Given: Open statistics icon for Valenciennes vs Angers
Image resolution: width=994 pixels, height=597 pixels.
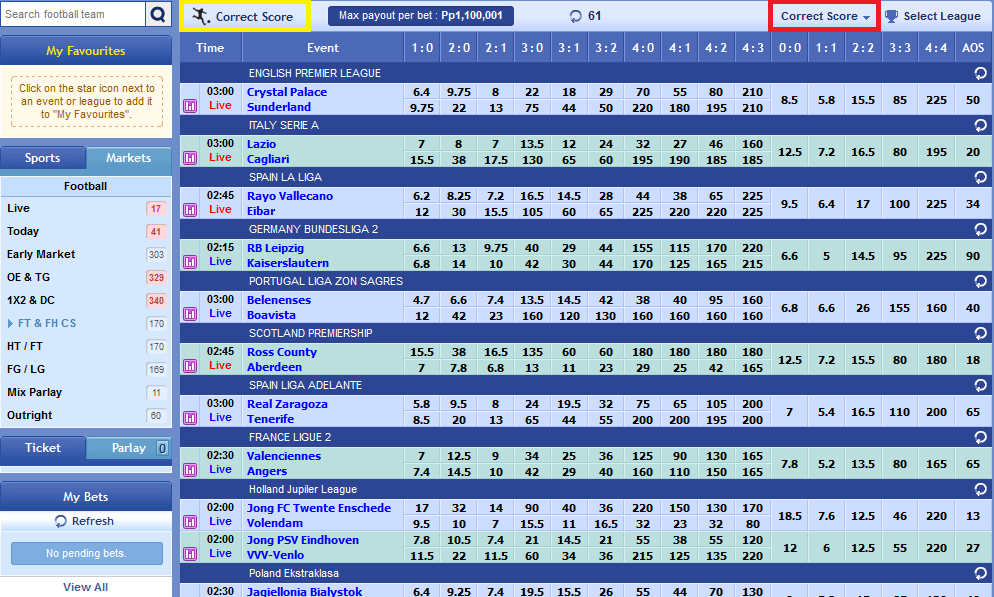Looking at the screenshot, I should 190,470.
